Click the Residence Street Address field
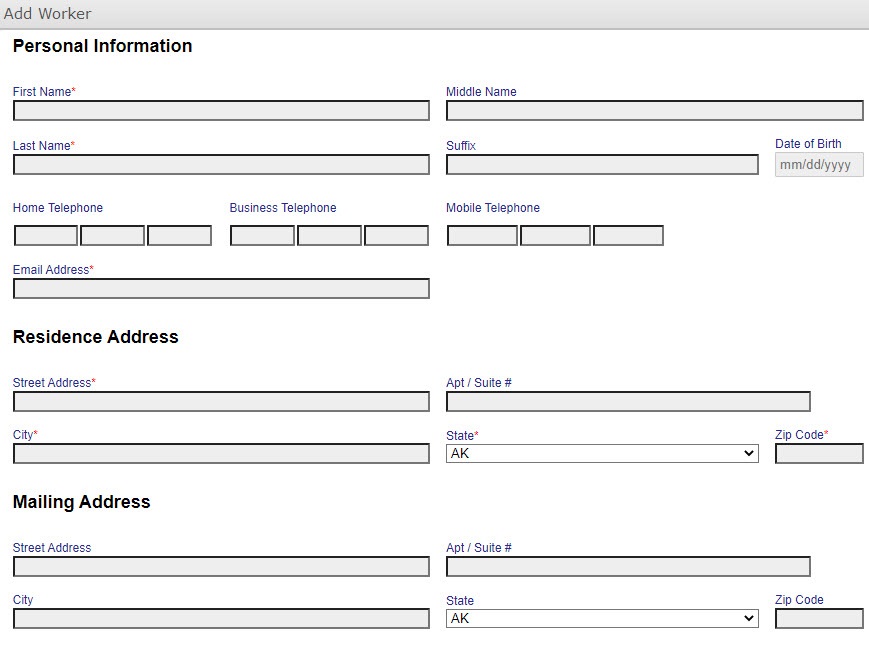Viewport: 869px width, 652px height. tap(221, 402)
